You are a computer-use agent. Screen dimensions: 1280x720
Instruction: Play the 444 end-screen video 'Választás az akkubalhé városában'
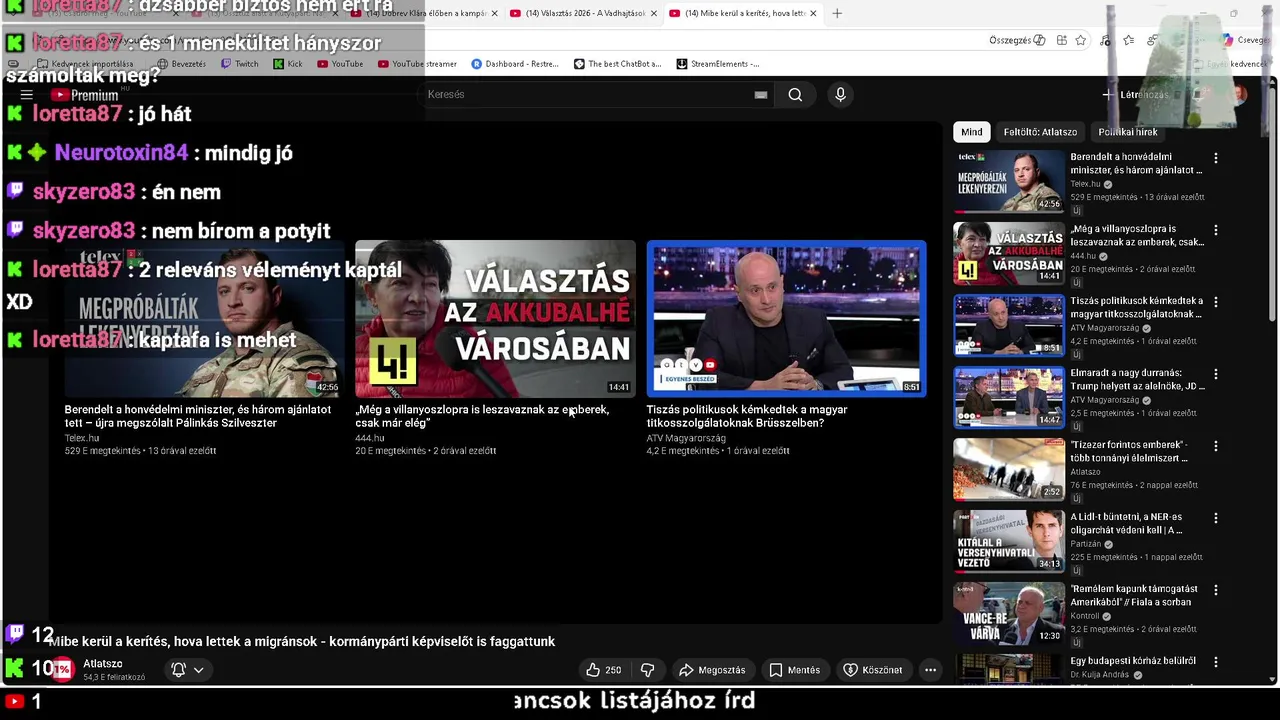[x=495, y=319]
